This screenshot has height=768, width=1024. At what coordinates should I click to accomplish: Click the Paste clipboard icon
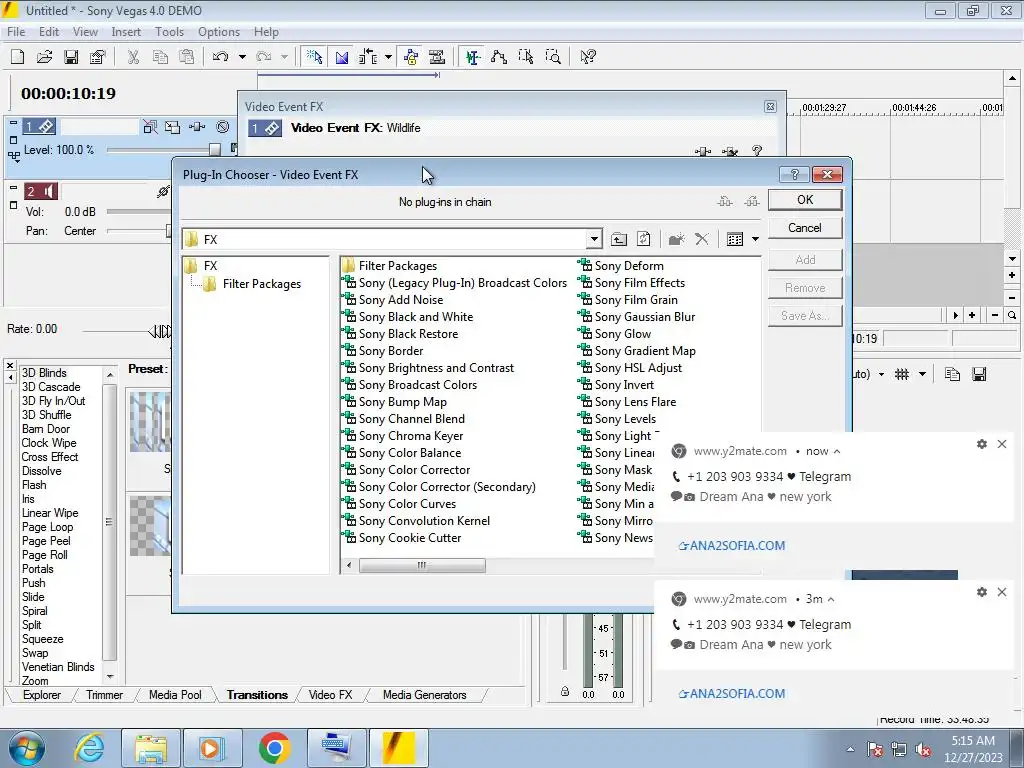(186, 57)
